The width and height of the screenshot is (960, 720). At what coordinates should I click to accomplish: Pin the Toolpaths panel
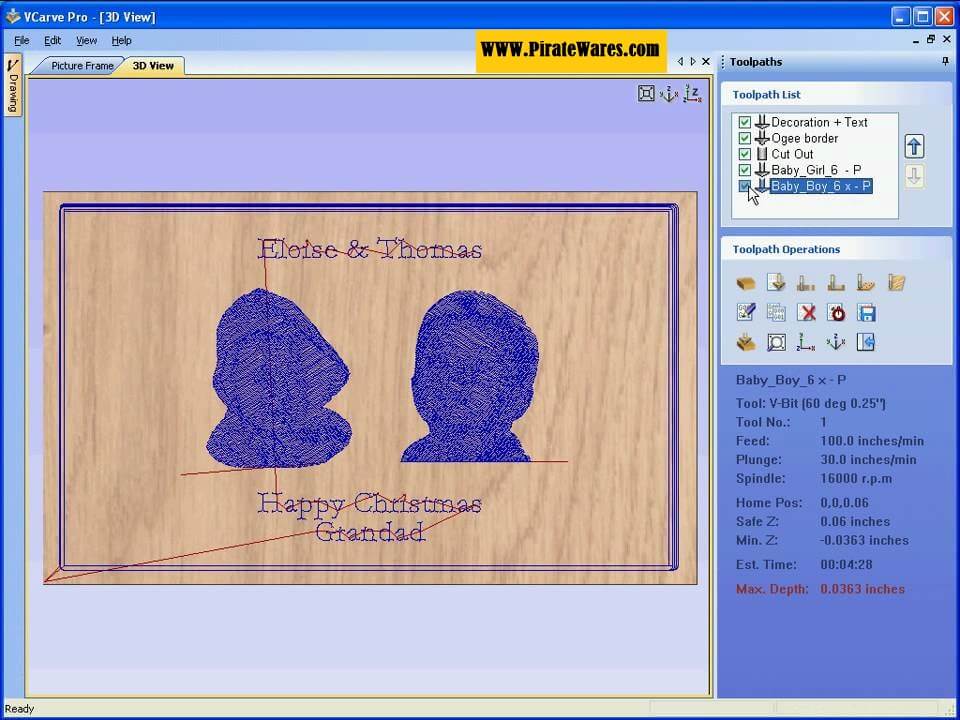tap(945, 62)
